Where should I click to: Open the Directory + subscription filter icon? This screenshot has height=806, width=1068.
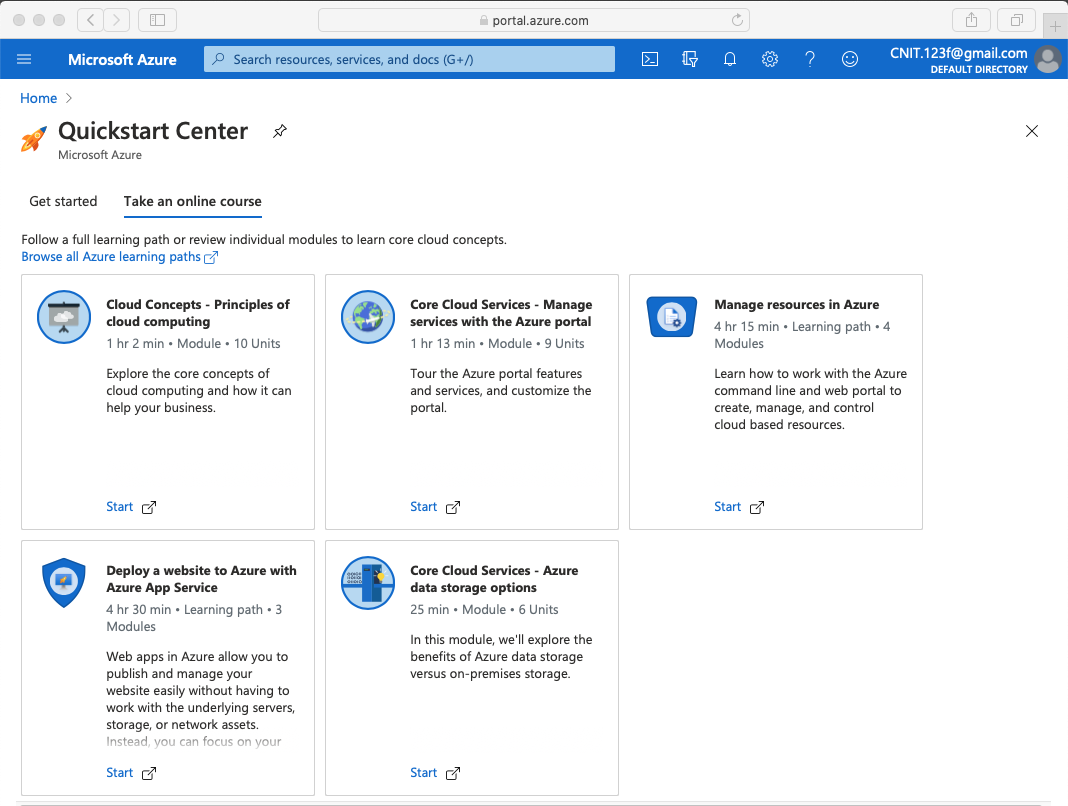690,59
